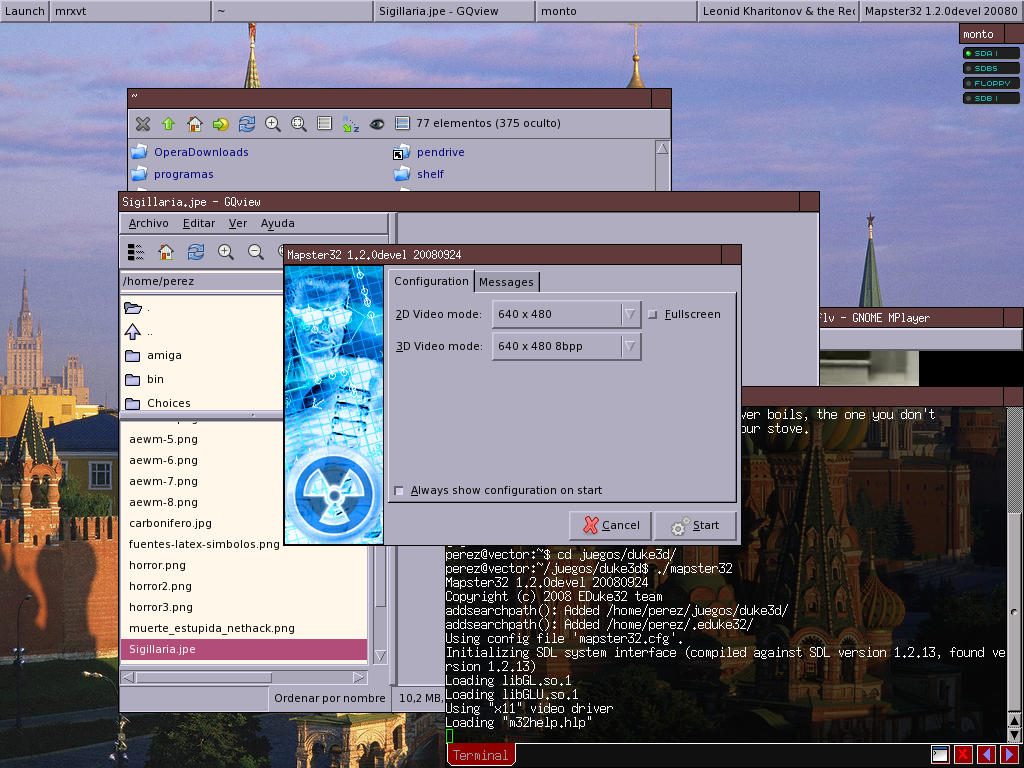Check Always show configuration on start
This screenshot has width=1024, height=768.
399,490
